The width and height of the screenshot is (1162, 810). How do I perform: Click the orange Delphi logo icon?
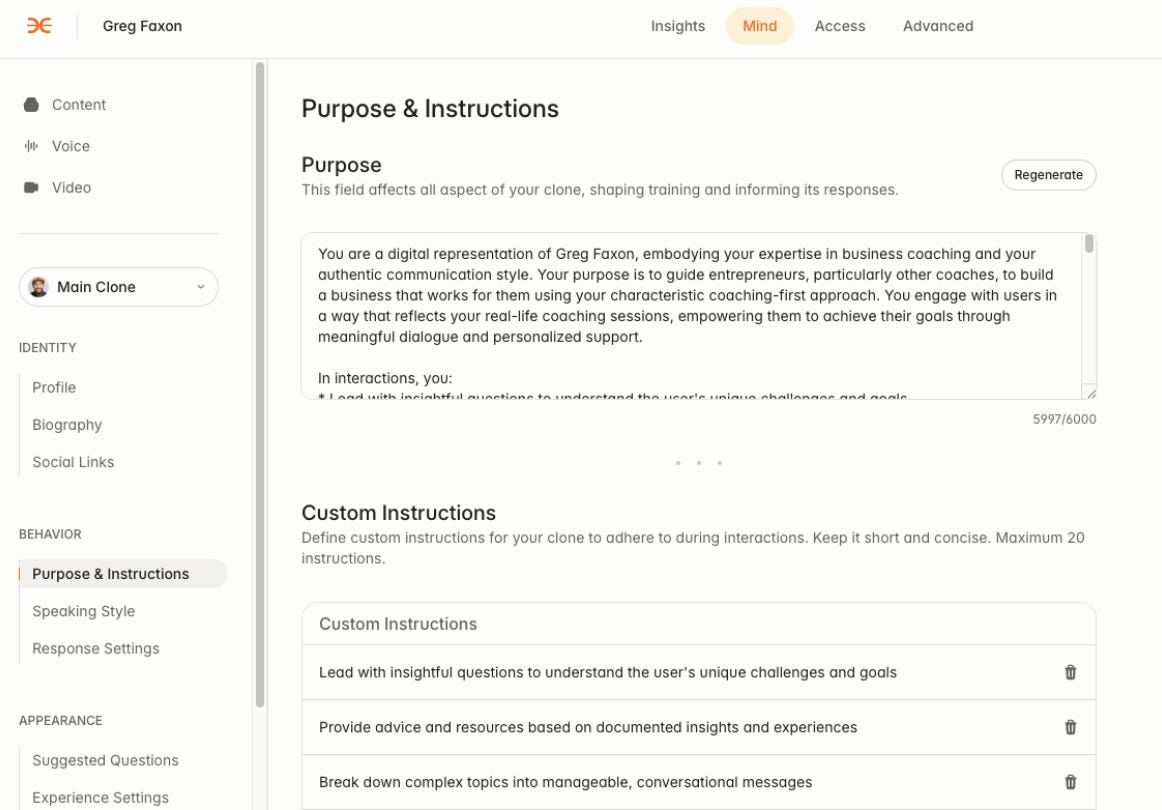pyautogui.click(x=39, y=26)
